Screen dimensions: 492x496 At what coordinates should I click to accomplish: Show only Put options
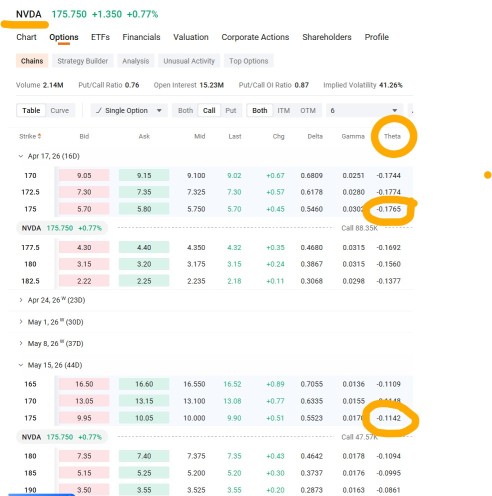tap(231, 110)
